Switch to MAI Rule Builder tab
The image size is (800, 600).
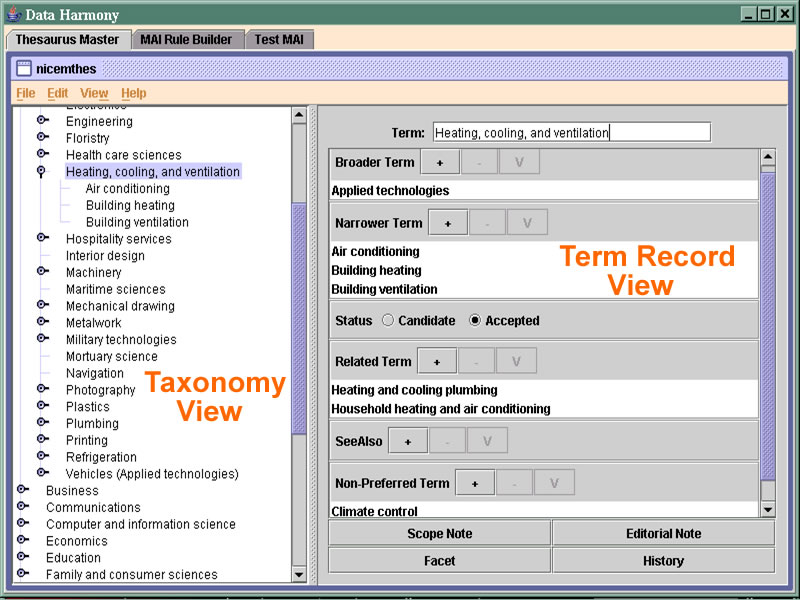pyautogui.click(x=186, y=39)
